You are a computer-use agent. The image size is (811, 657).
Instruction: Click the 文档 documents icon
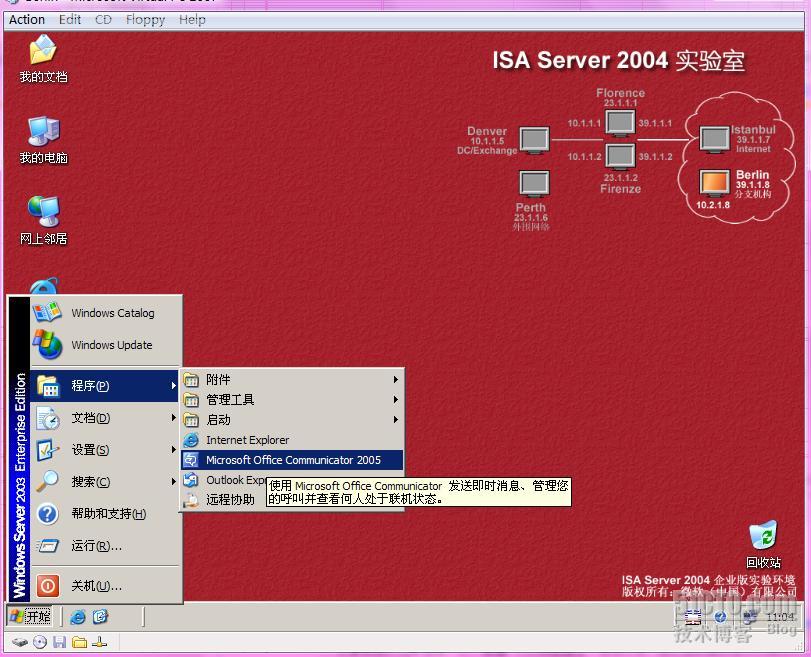point(48,418)
